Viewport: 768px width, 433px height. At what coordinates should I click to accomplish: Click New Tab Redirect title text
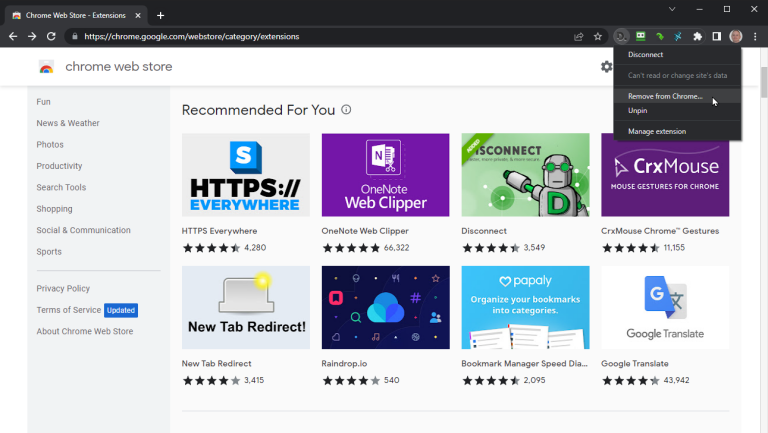pyautogui.click(x=216, y=363)
